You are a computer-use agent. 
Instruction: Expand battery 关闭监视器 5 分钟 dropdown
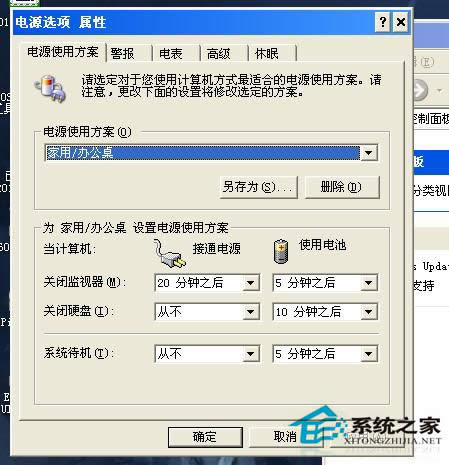coord(369,283)
